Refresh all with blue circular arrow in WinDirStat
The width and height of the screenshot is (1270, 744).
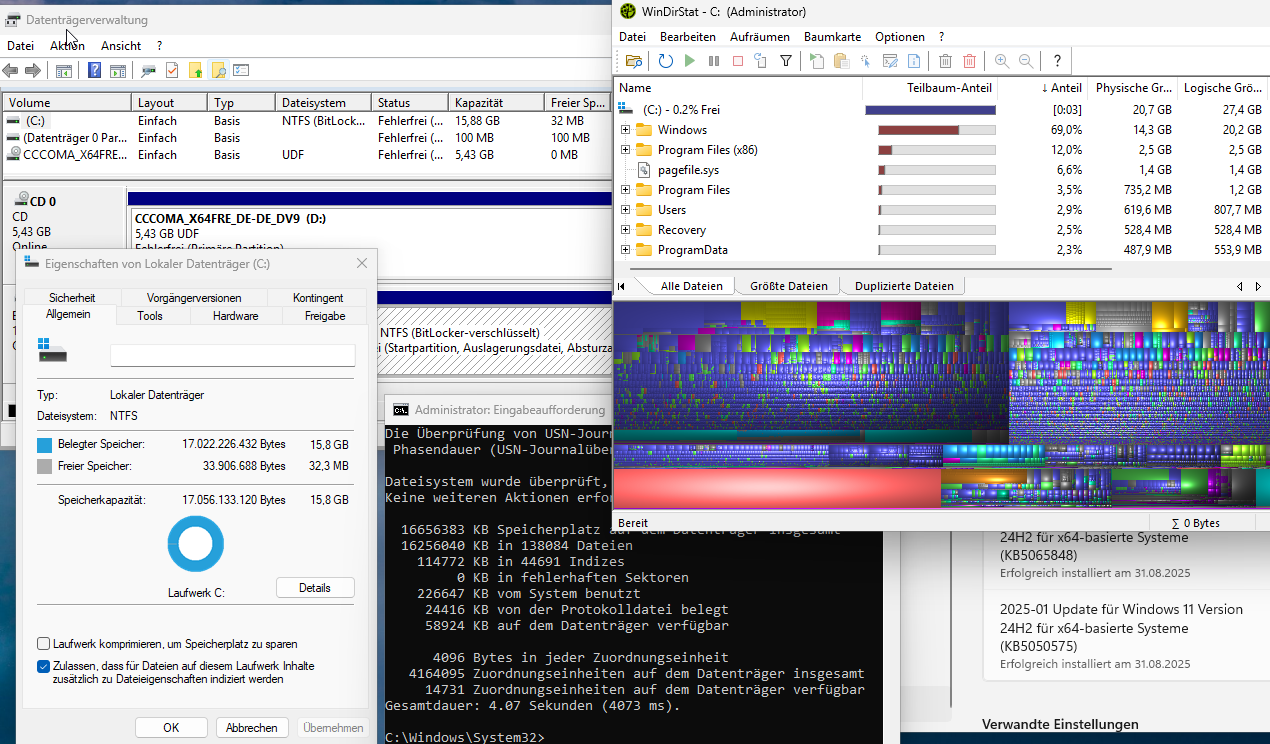click(x=666, y=61)
